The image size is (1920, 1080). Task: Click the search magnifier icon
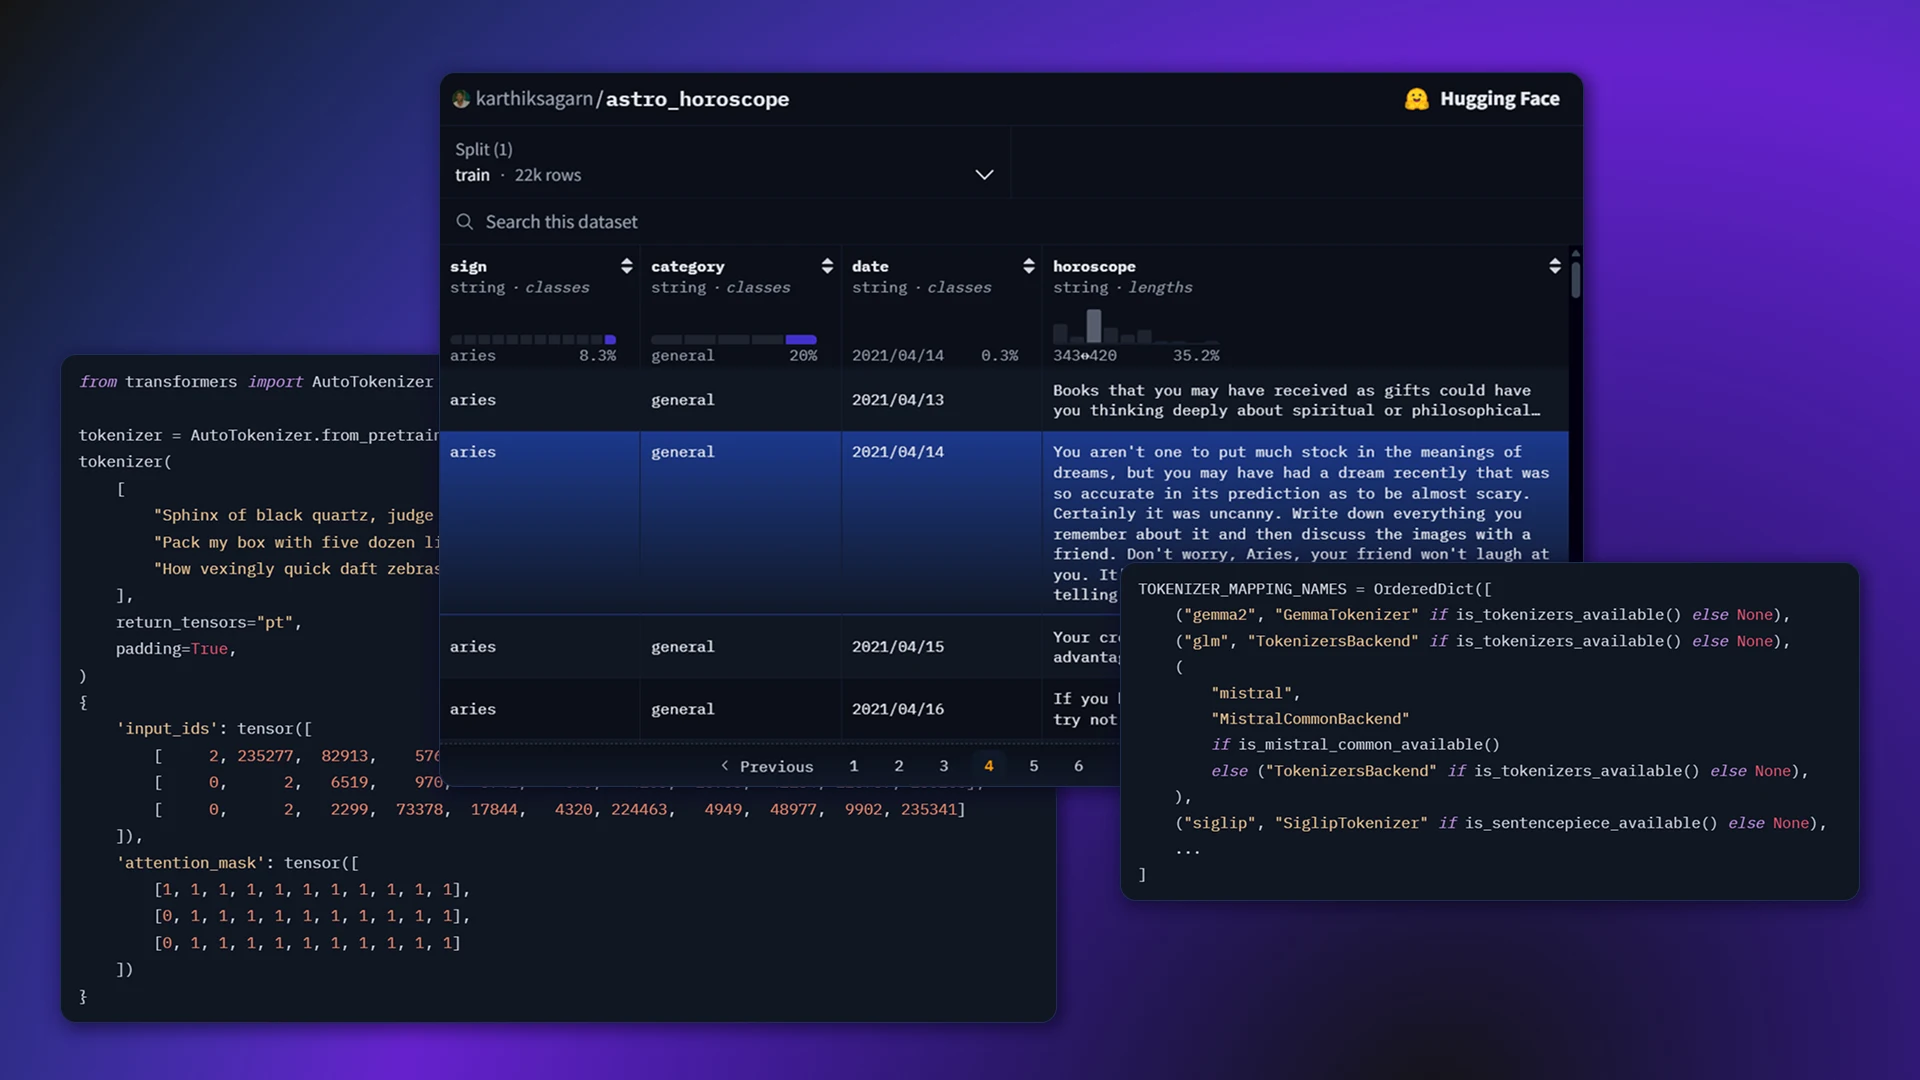pos(465,222)
